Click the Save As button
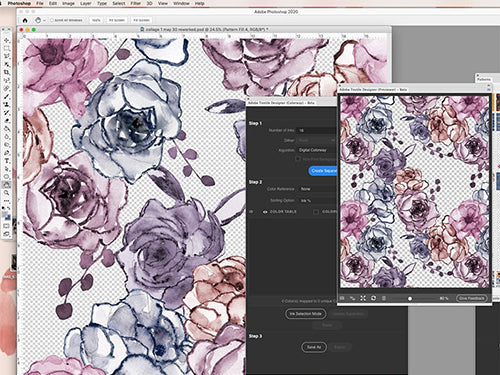This screenshot has height=375, width=500. click(x=314, y=347)
